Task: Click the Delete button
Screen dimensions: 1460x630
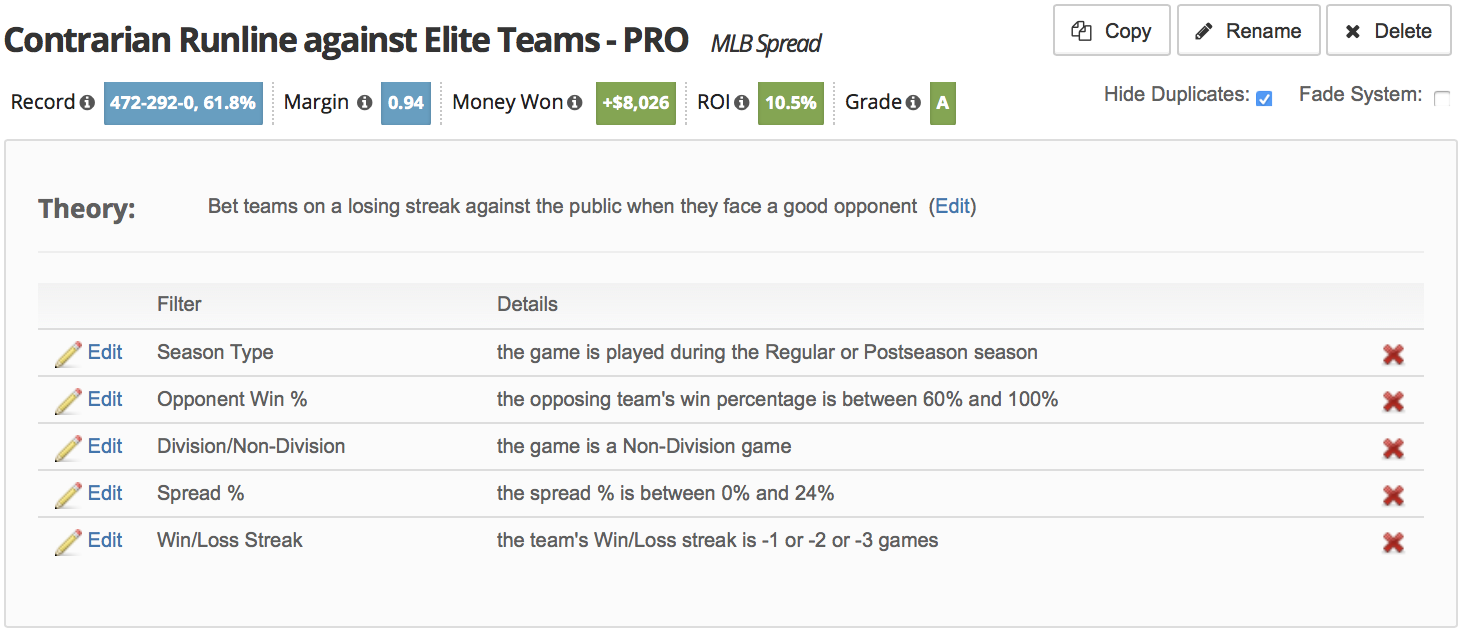Action: (1388, 31)
